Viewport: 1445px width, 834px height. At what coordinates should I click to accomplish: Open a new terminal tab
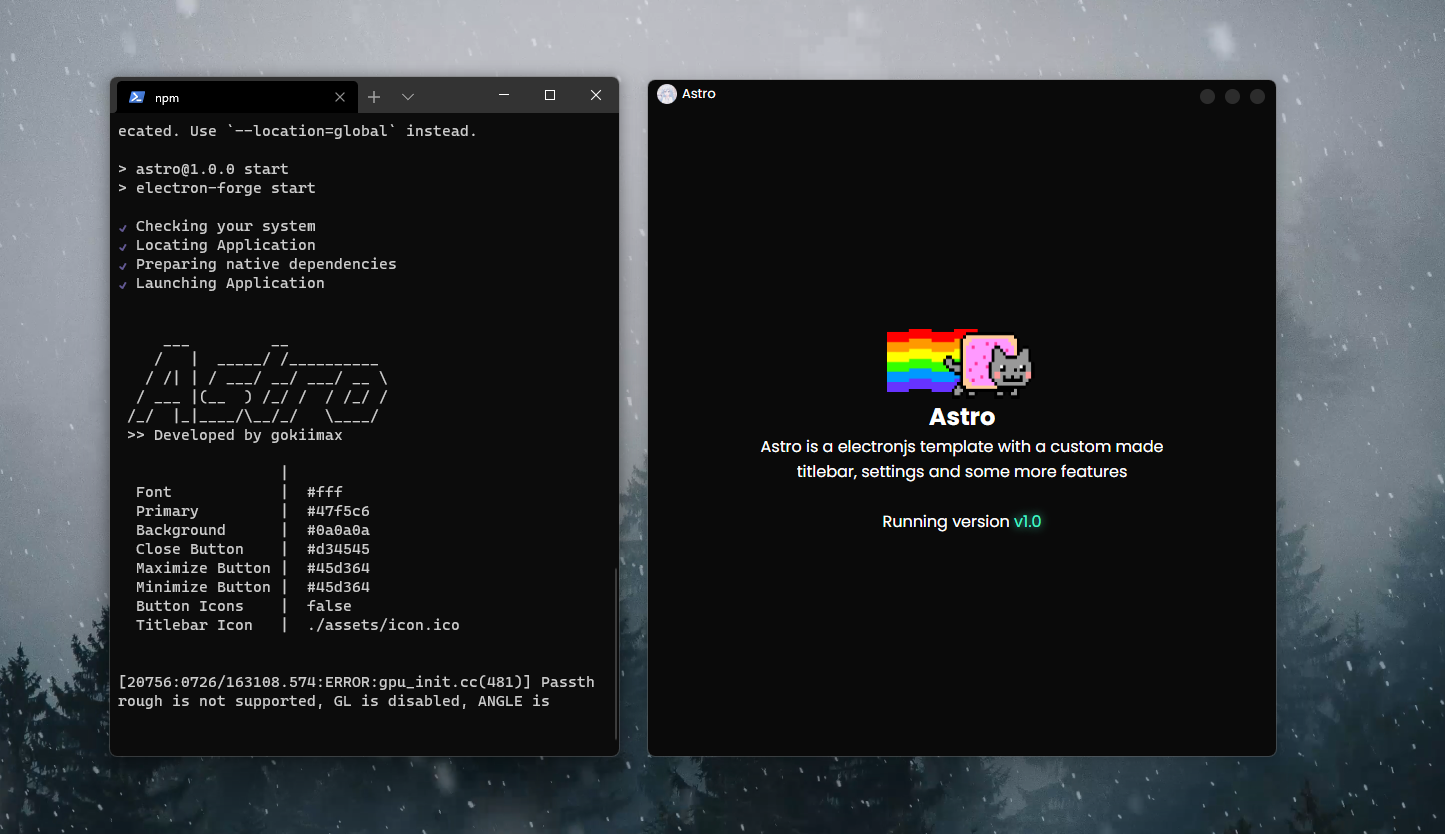pos(374,97)
